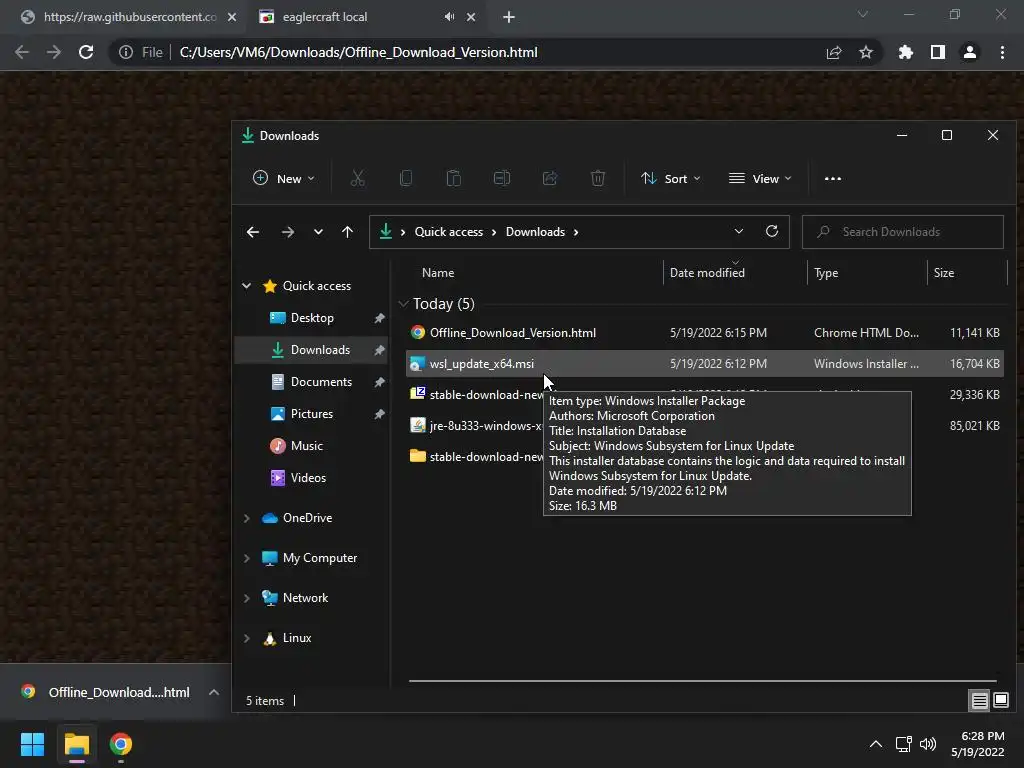
Task: Click the Search Downloads field
Action: click(903, 232)
